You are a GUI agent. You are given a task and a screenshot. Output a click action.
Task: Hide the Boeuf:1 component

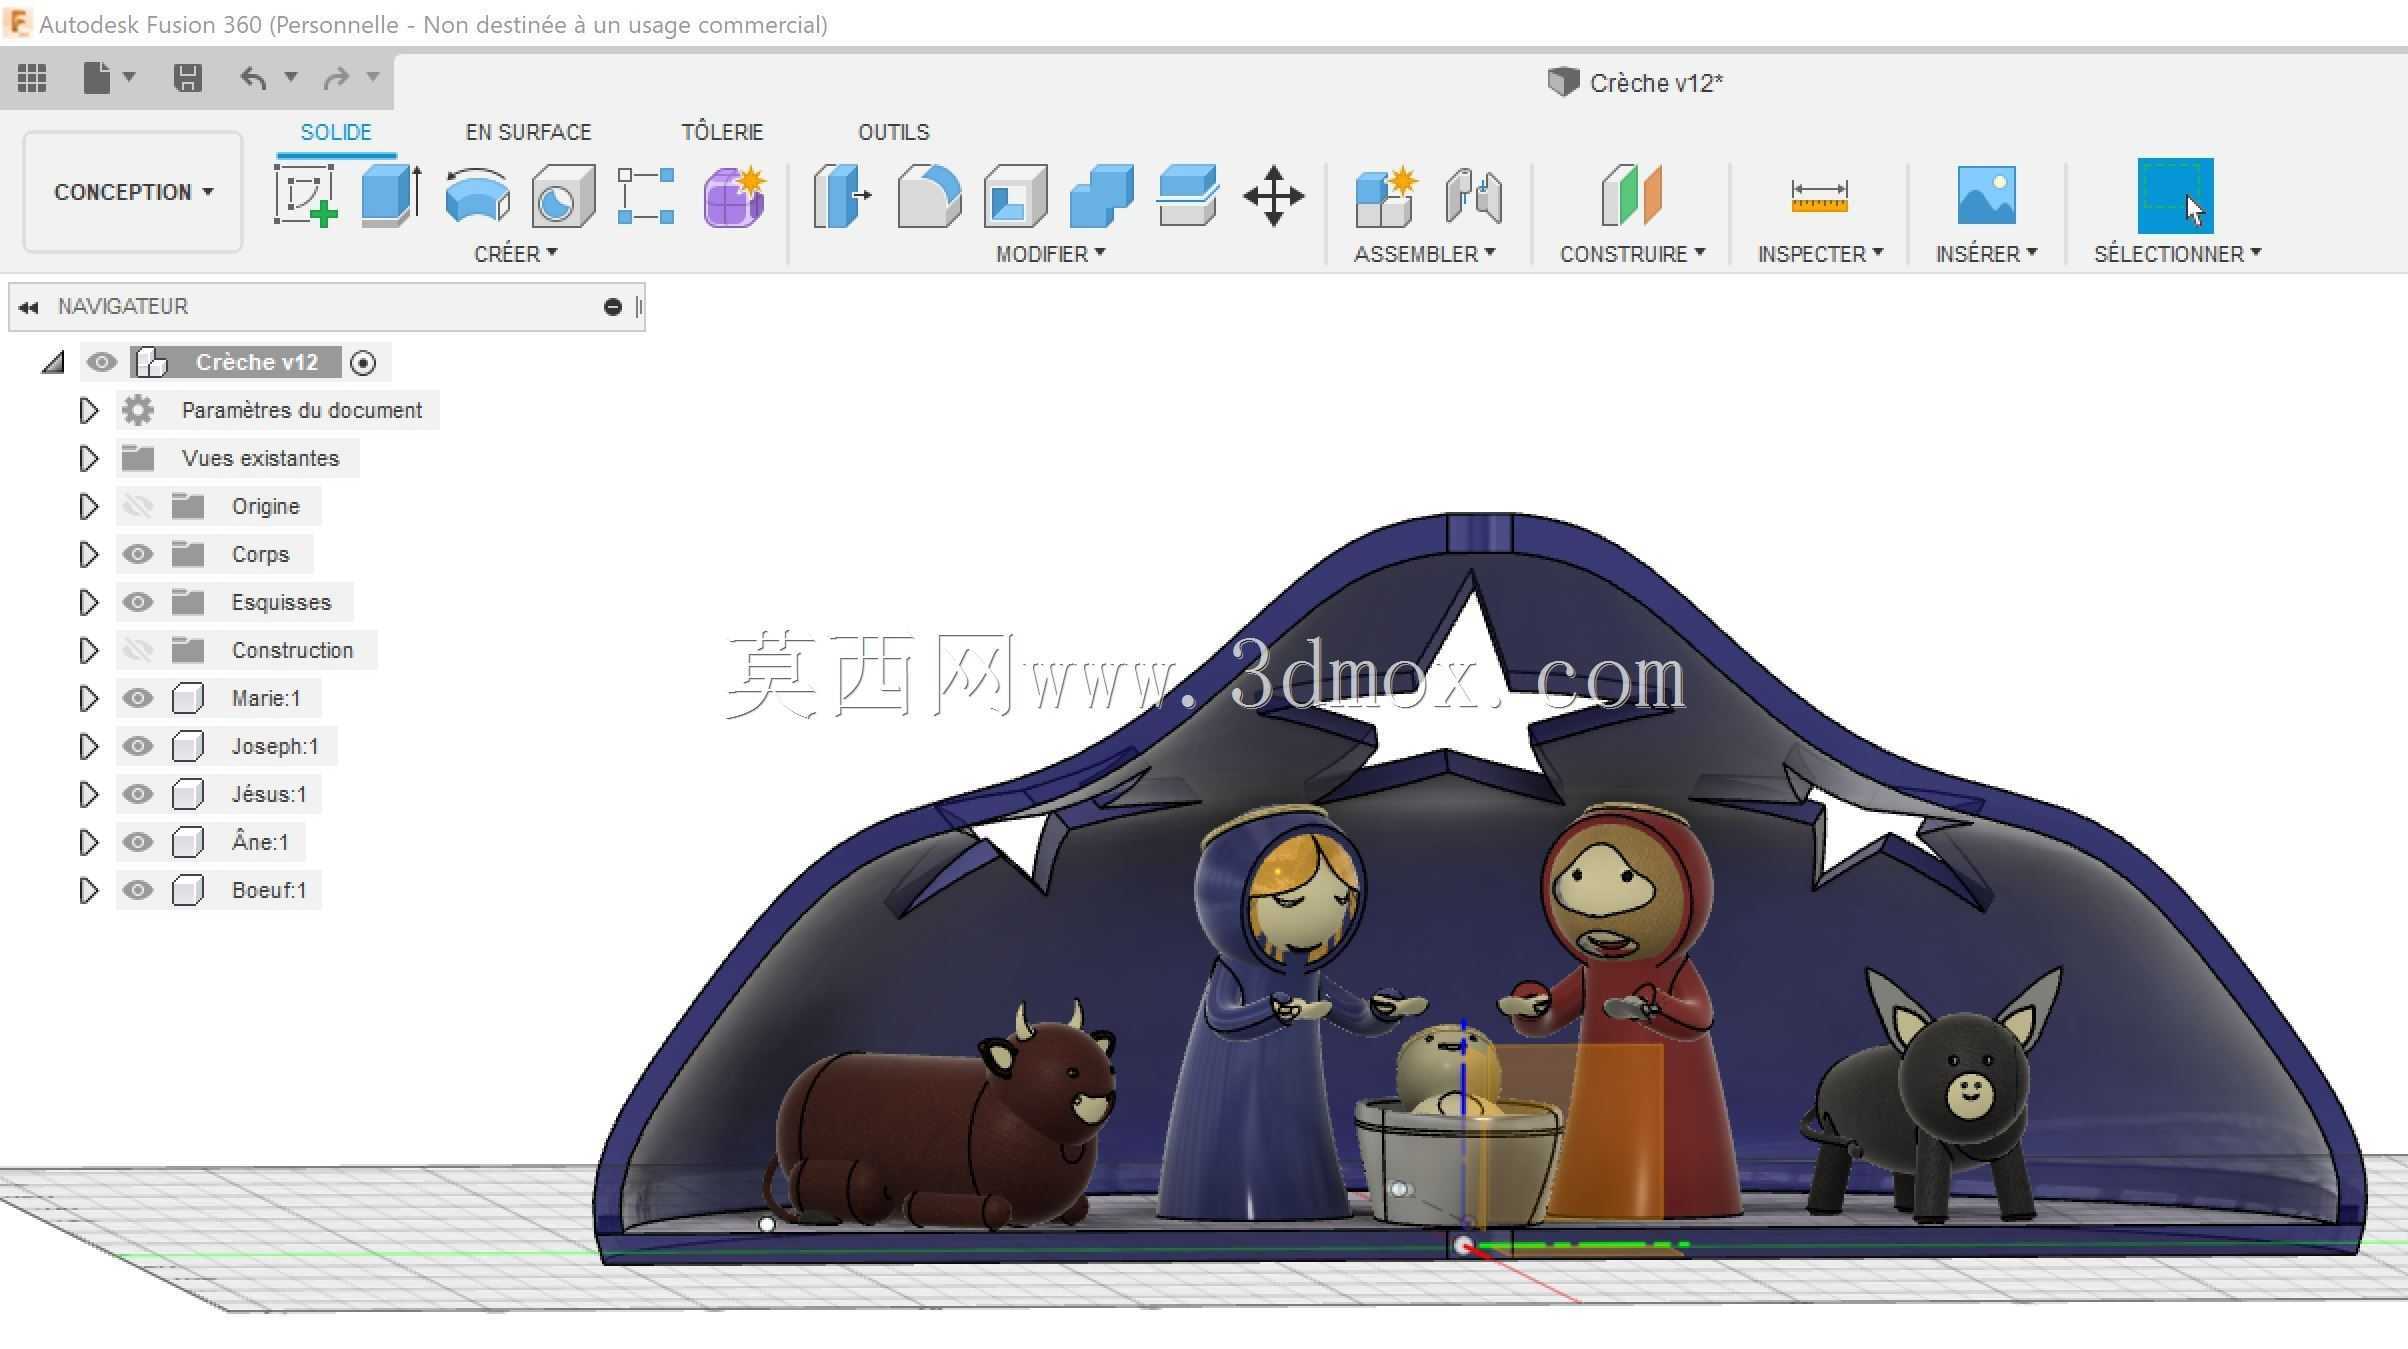point(138,890)
